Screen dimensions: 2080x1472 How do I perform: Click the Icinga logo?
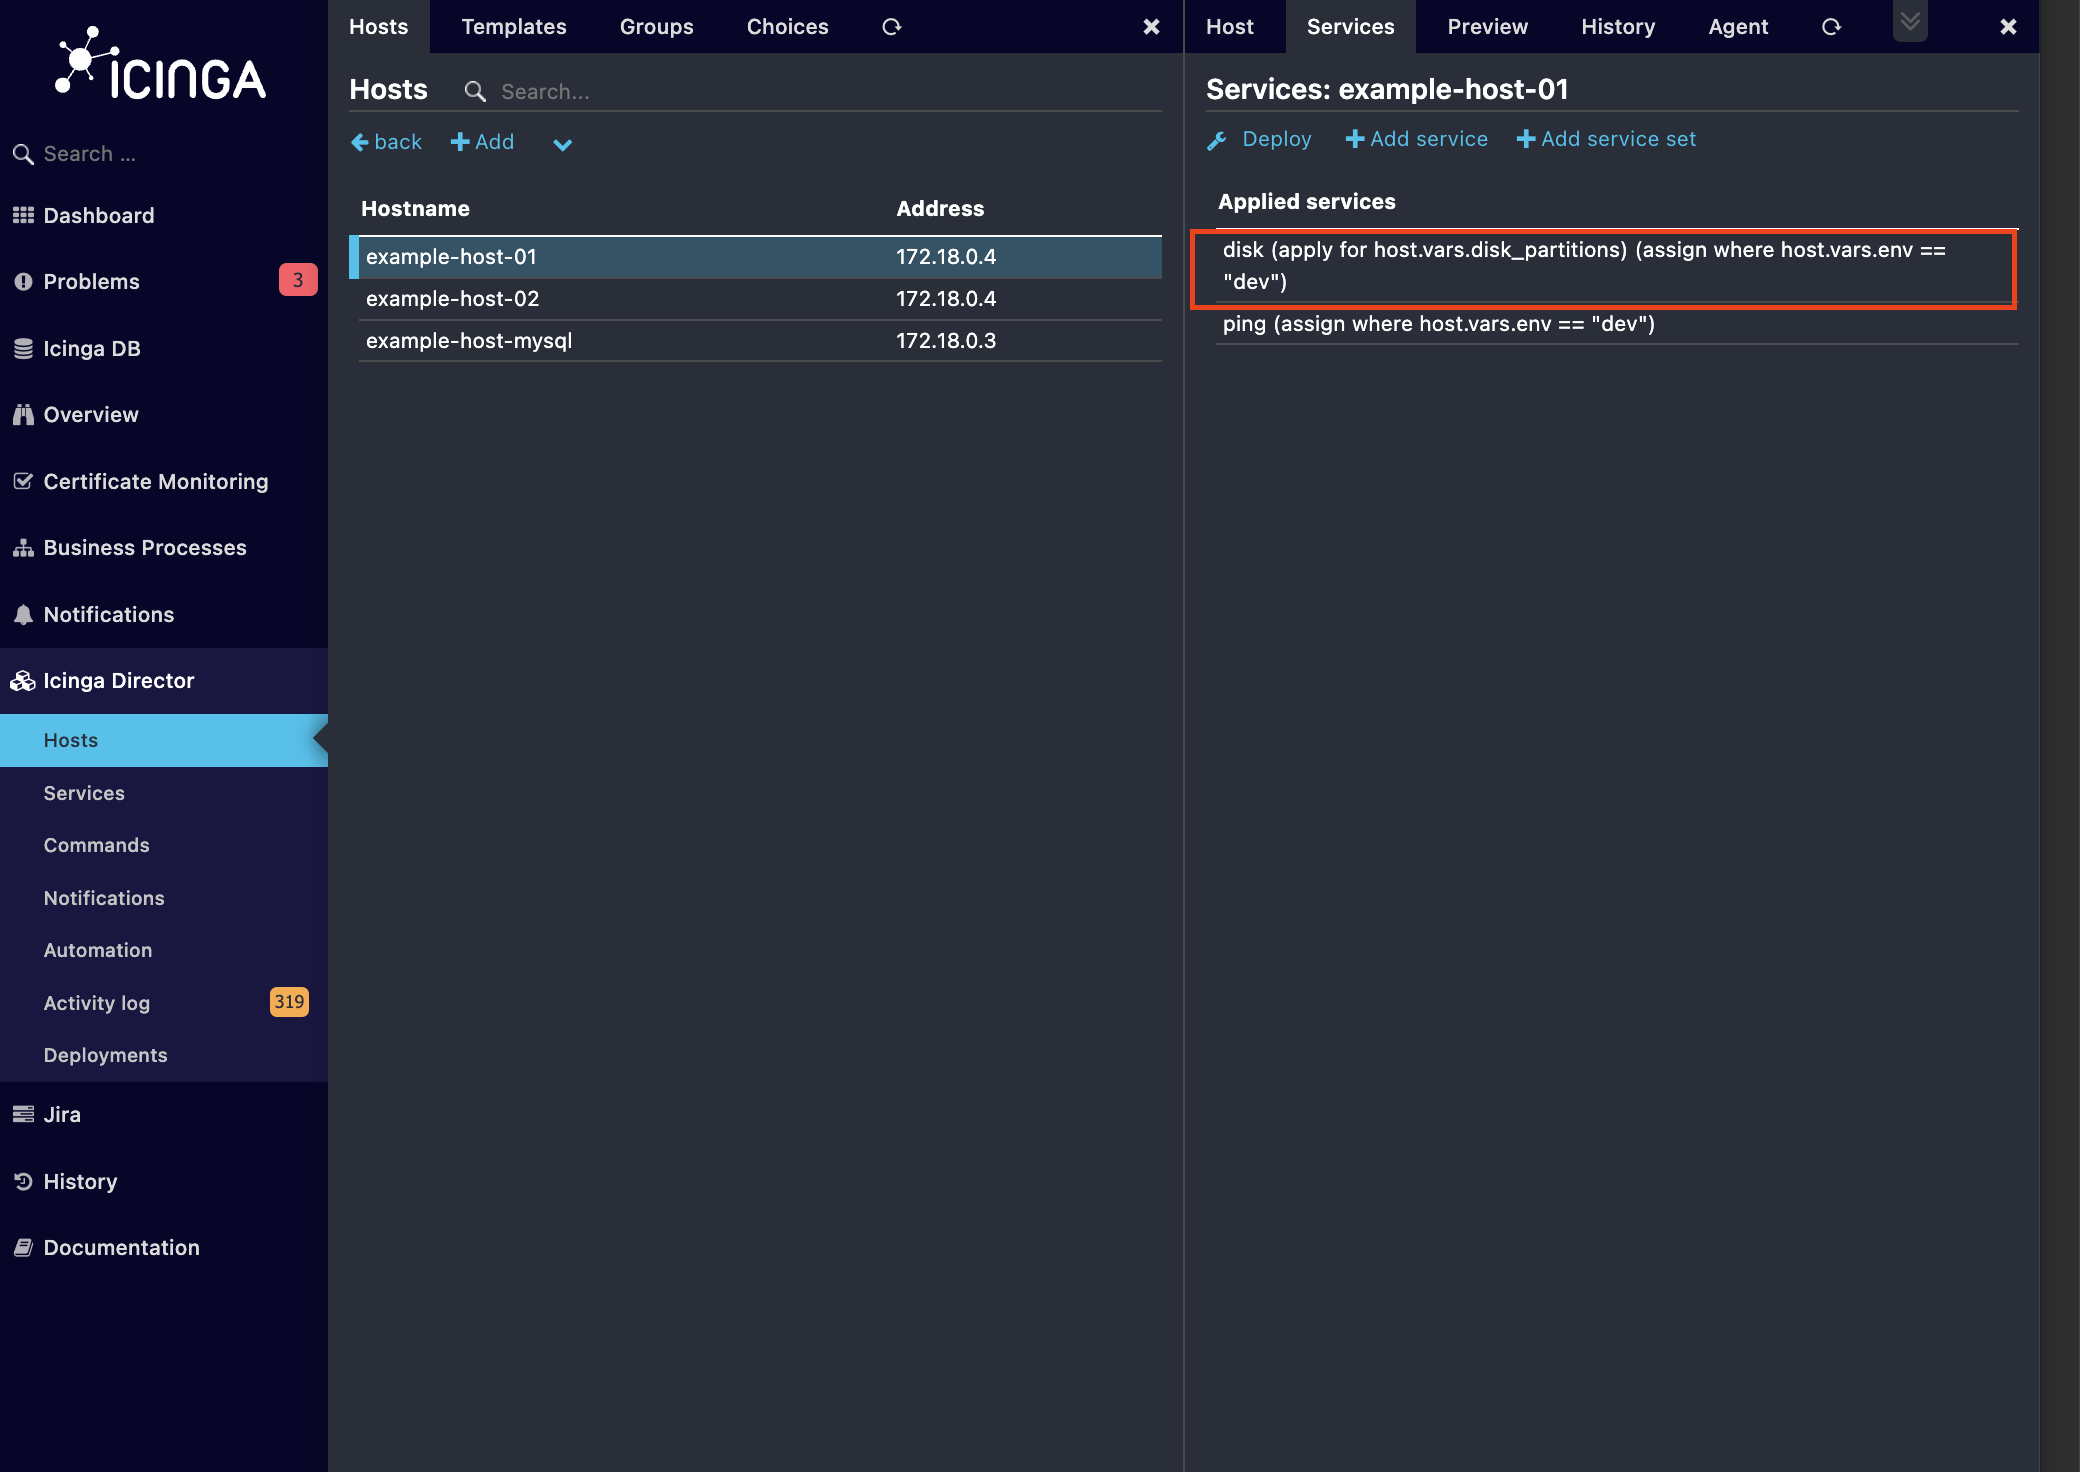(x=160, y=64)
